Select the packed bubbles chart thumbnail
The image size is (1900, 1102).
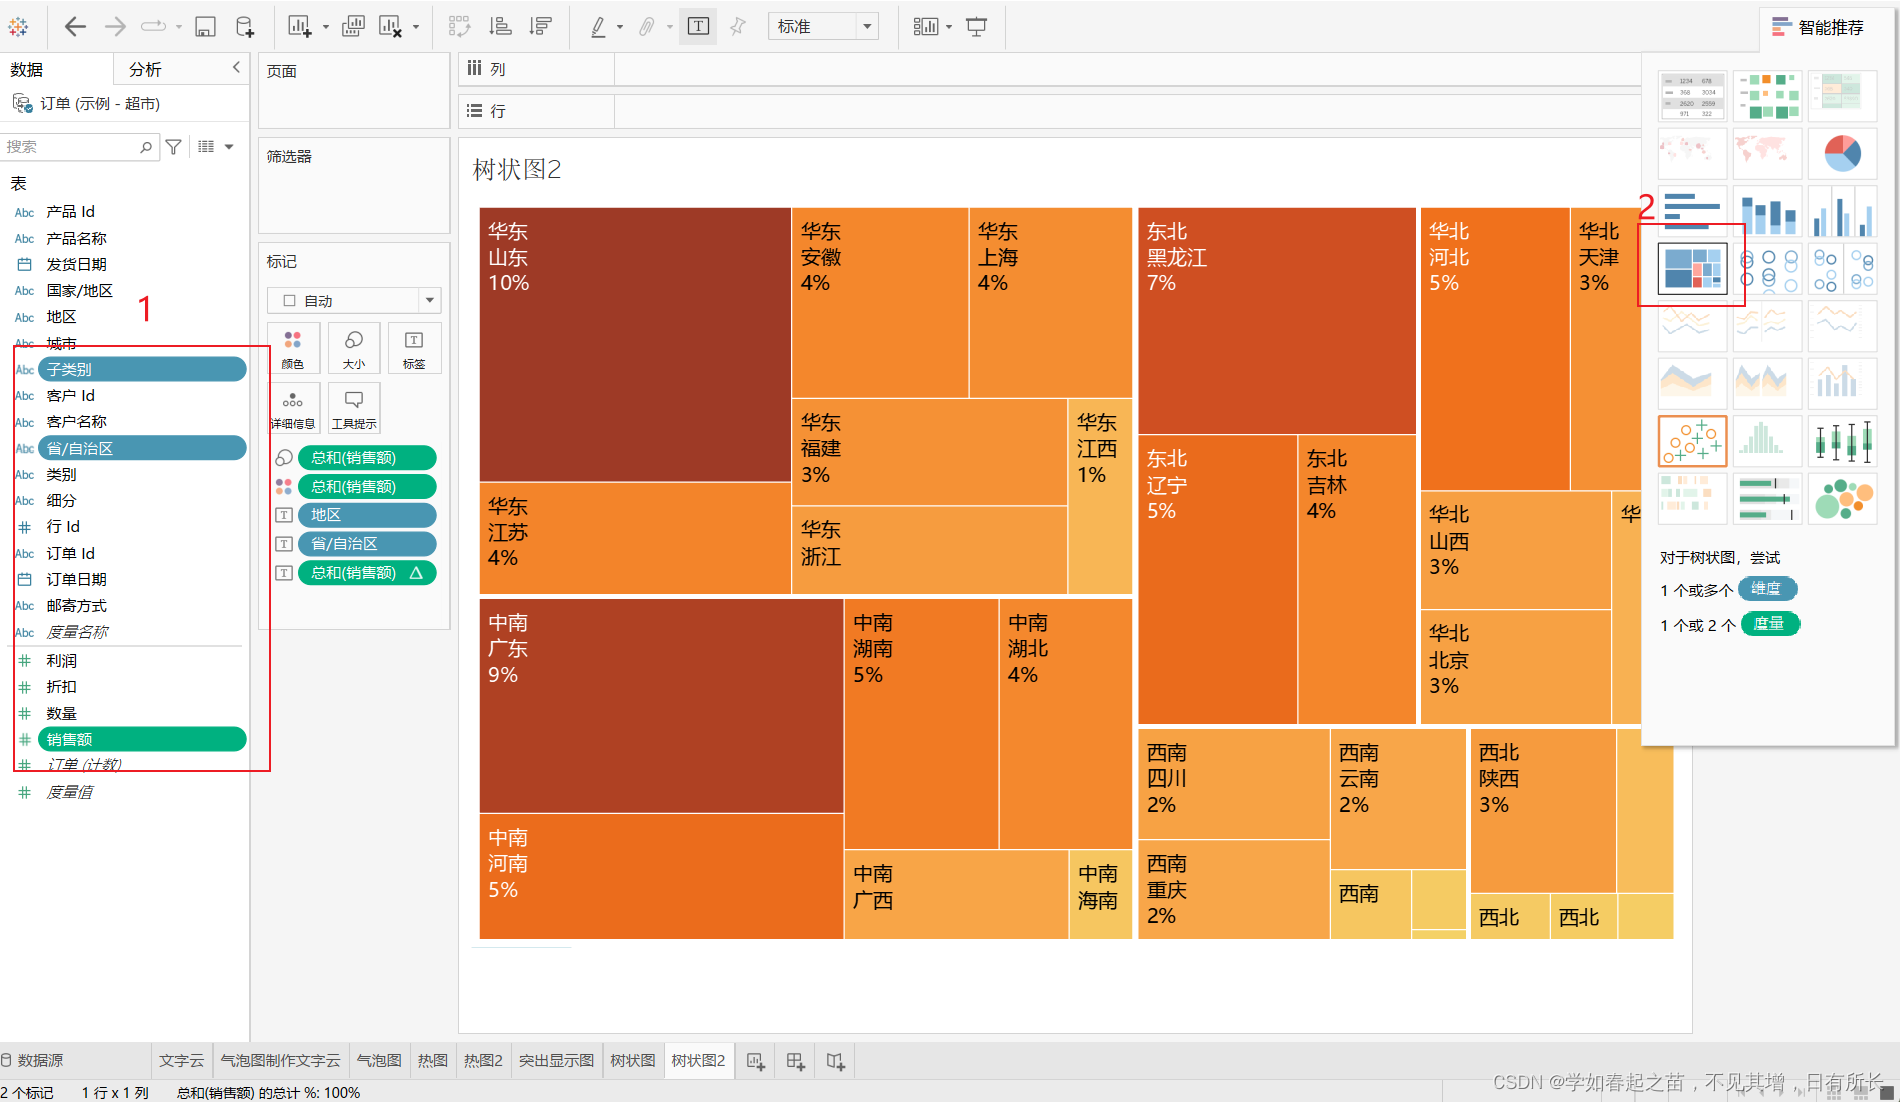[x=1842, y=499]
